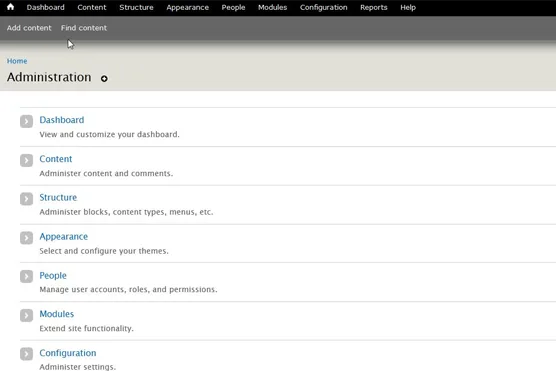The width and height of the screenshot is (556, 371).
Task: Click the home icon in the toolbar
Action: (x=10, y=7)
